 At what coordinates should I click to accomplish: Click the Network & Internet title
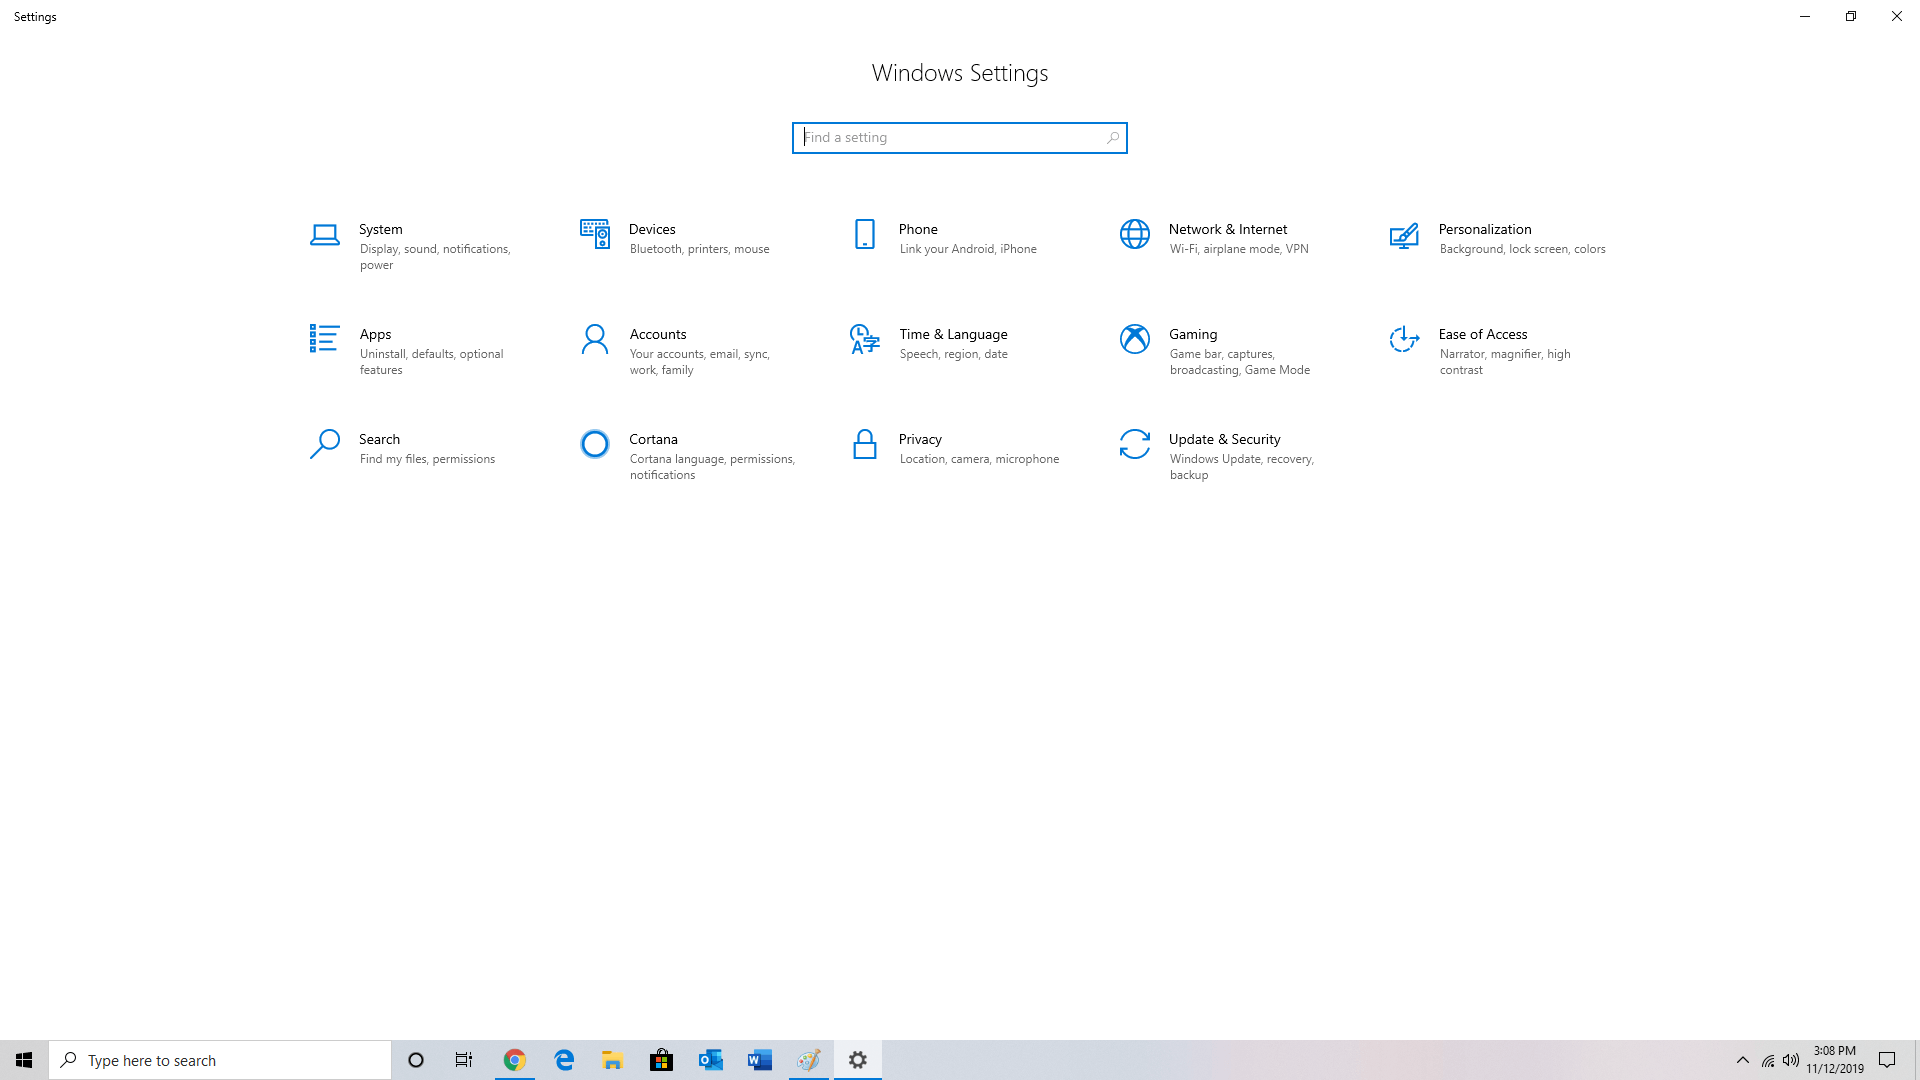click(1227, 229)
